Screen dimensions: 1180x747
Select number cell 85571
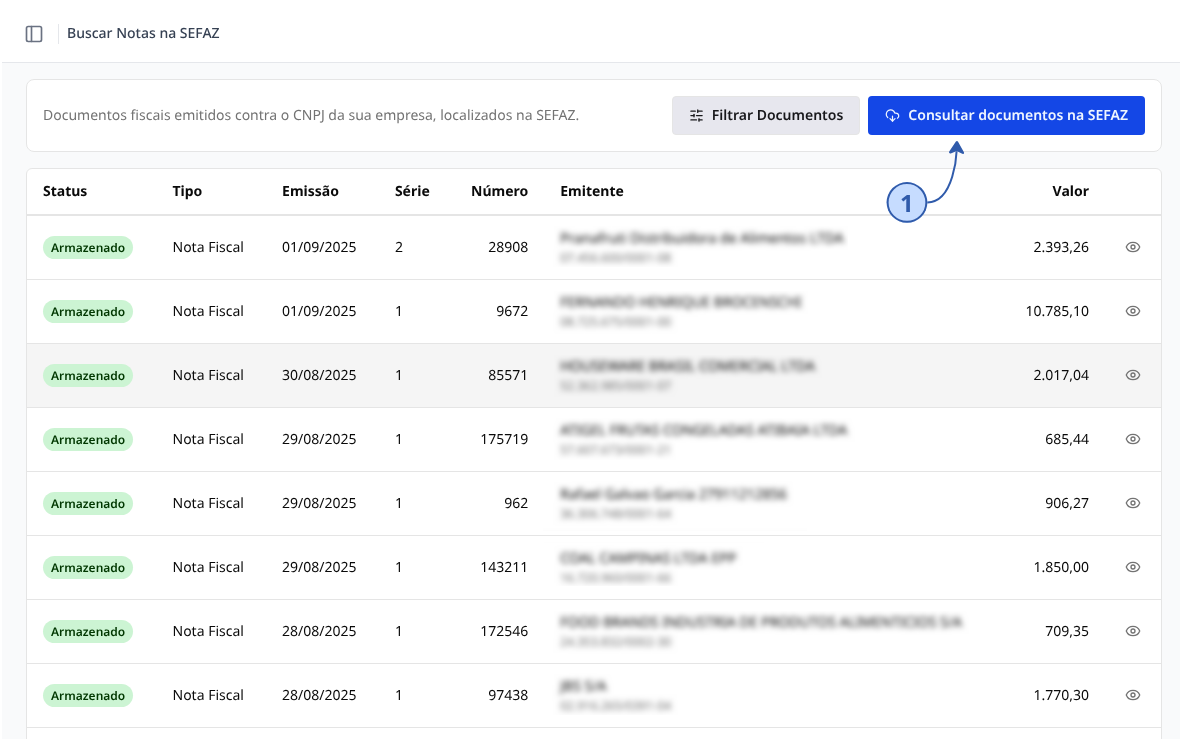point(508,375)
